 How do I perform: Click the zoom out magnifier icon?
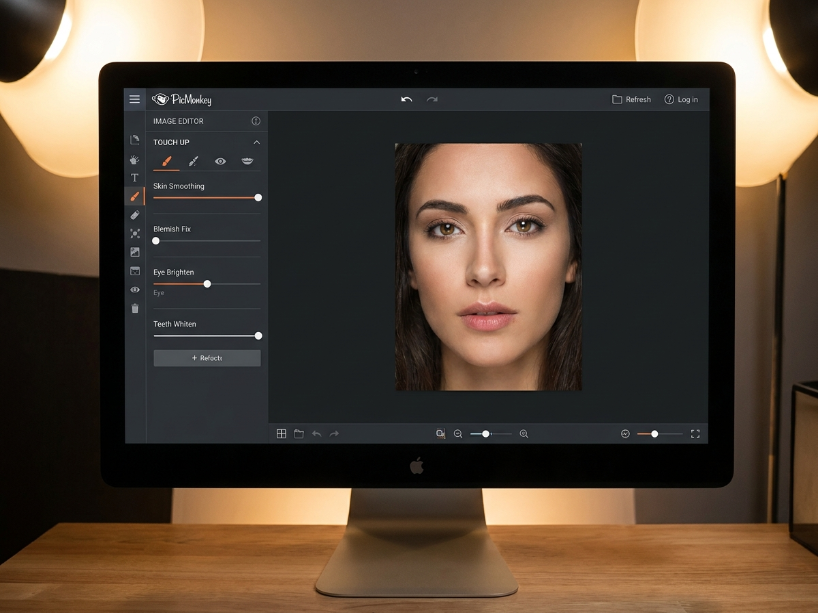(x=458, y=434)
